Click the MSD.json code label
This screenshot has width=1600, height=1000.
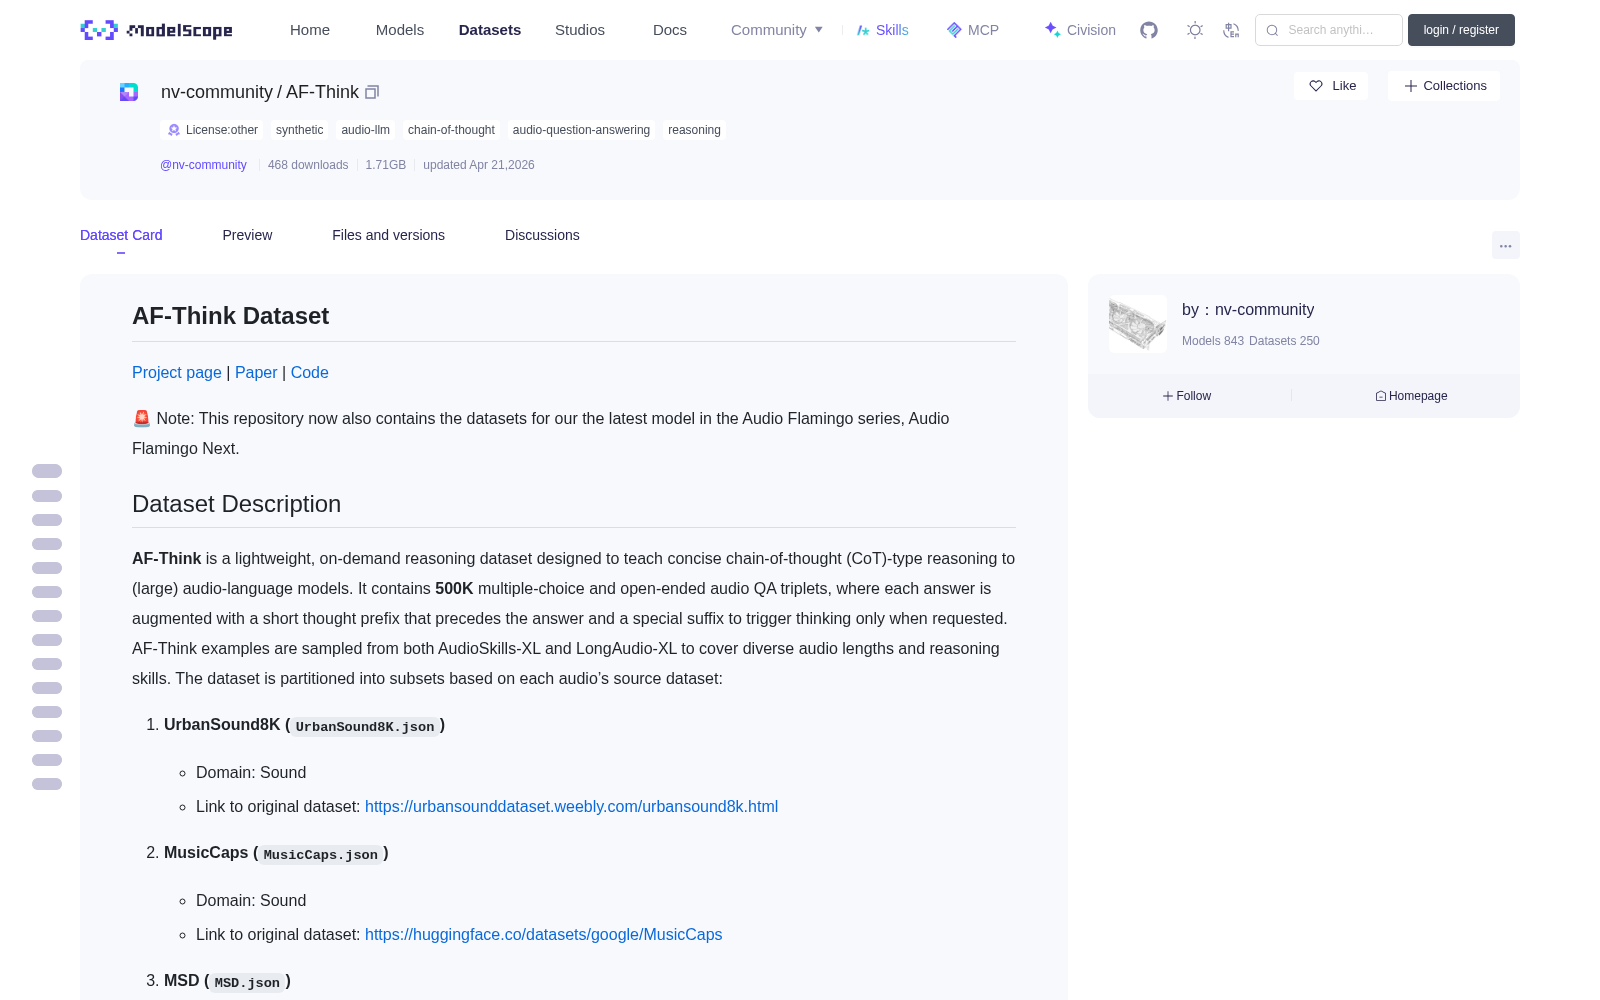[247, 982]
